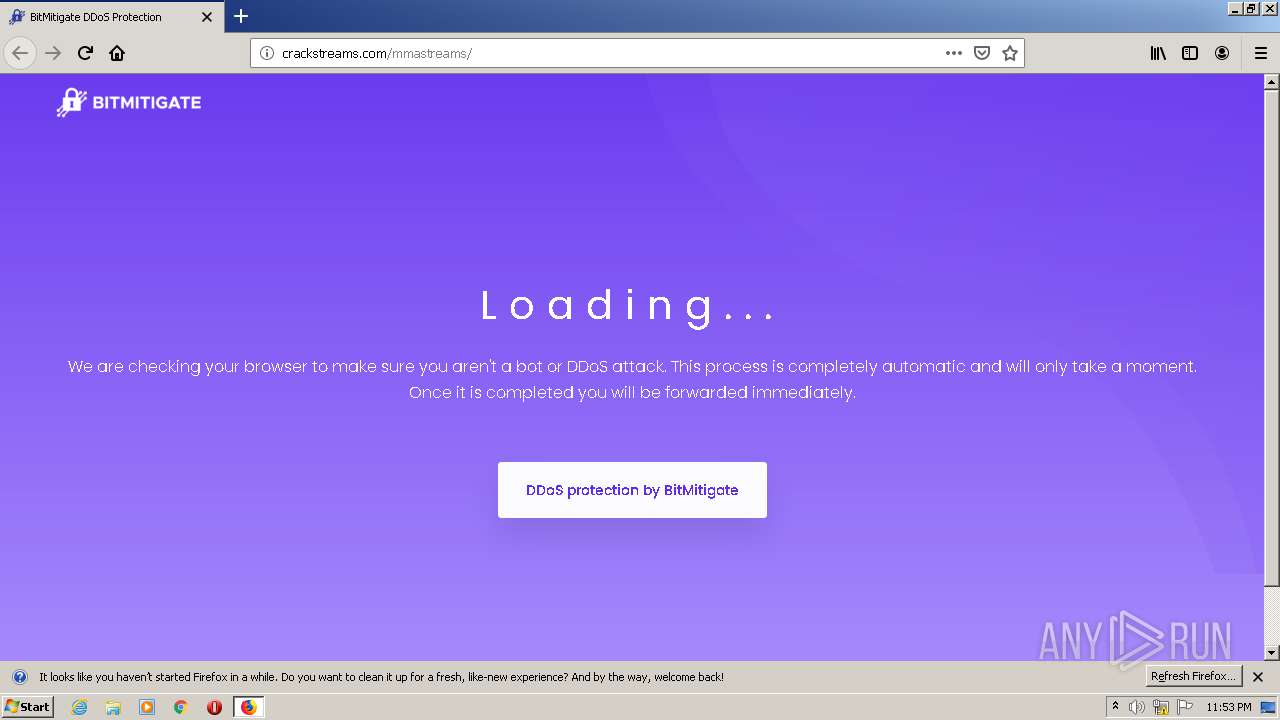Click the notification bar info icon

pyautogui.click(x=19, y=677)
